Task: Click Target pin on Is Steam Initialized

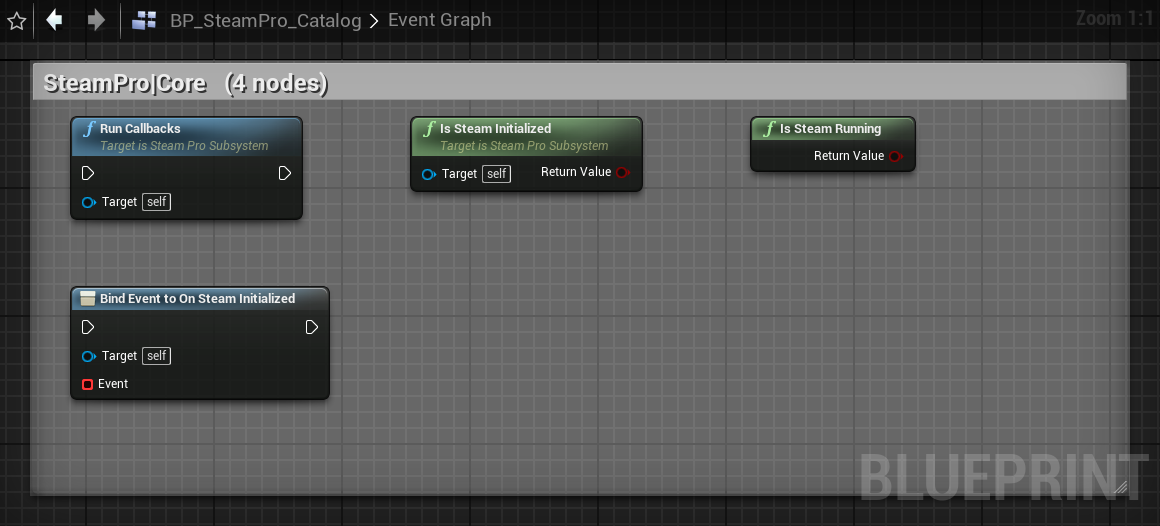Action: [428, 175]
